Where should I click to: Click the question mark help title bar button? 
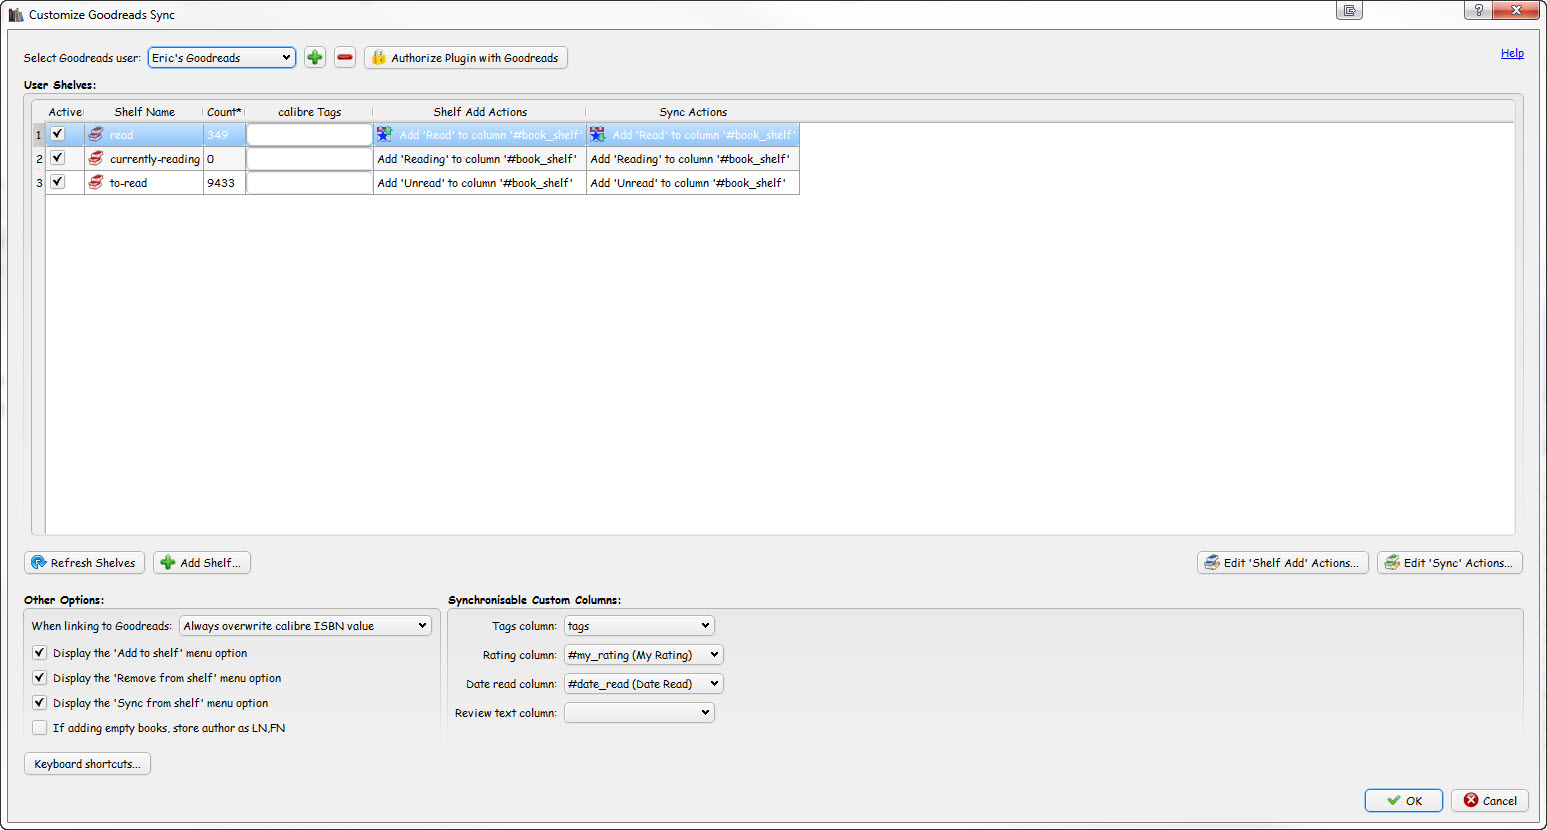(x=1478, y=10)
